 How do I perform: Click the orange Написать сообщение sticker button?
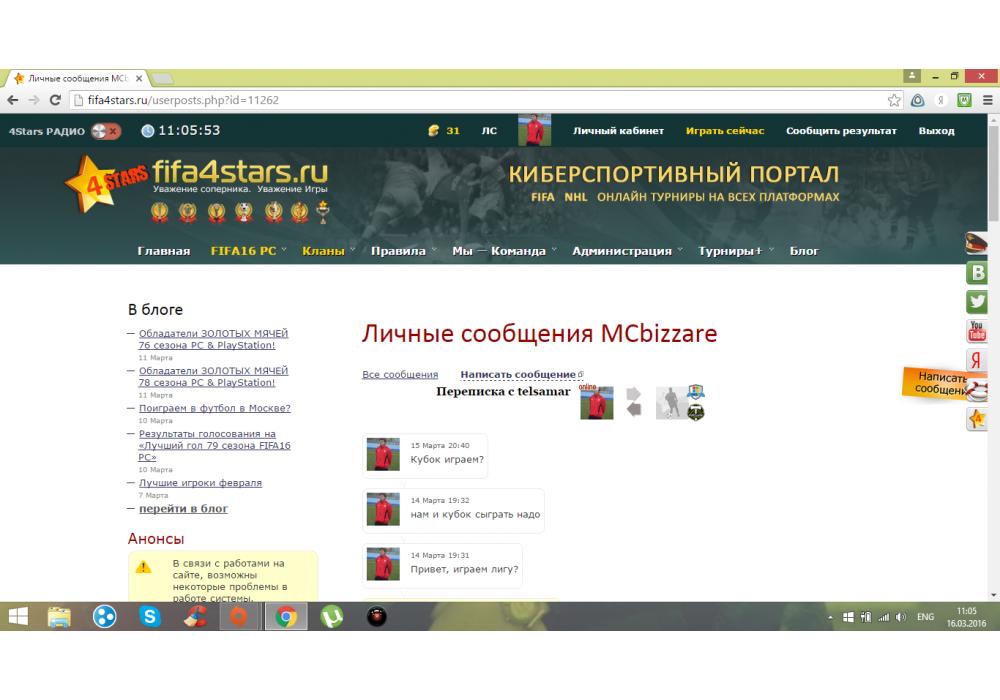(x=935, y=383)
